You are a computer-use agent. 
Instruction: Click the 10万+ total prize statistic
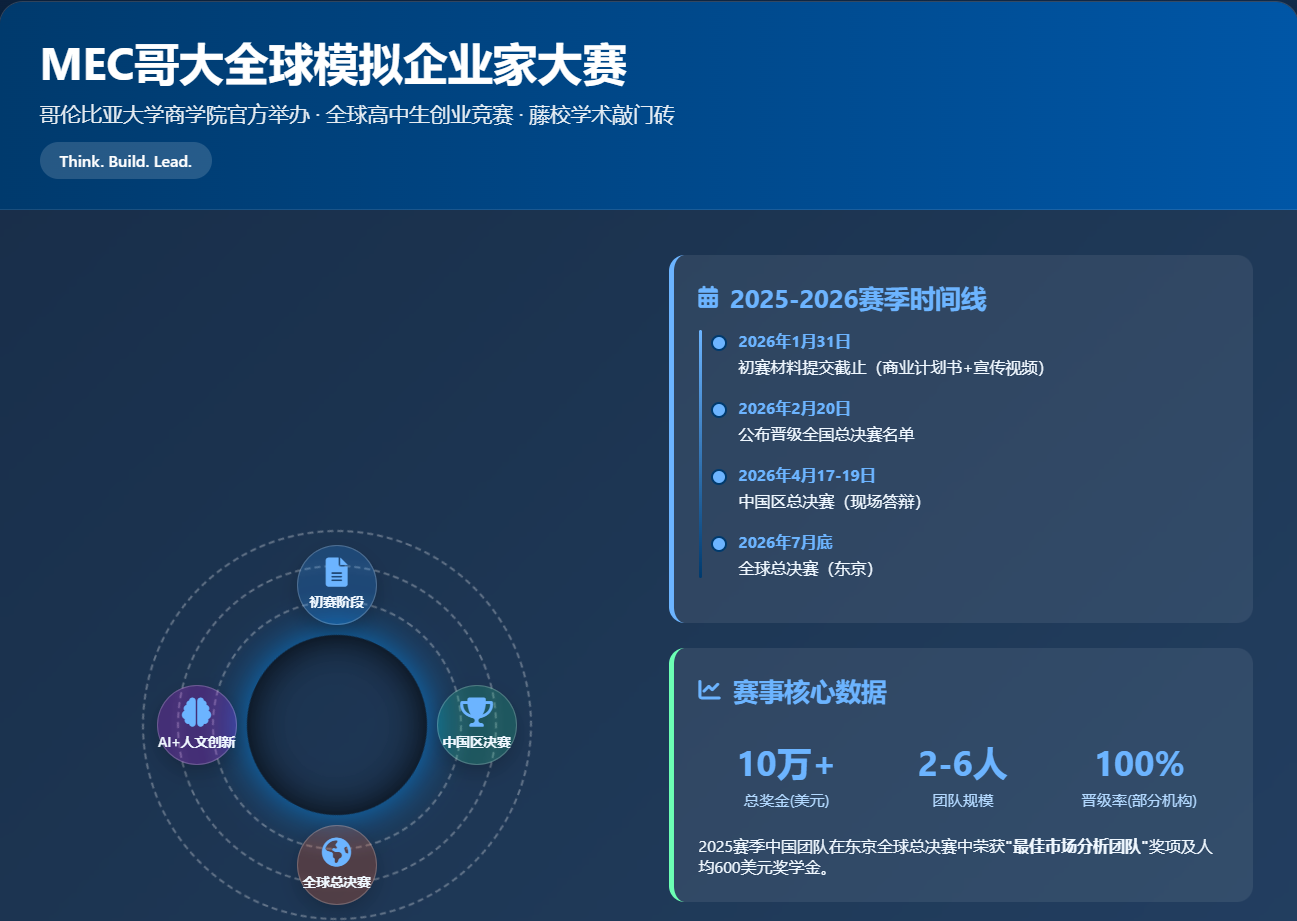click(786, 765)
